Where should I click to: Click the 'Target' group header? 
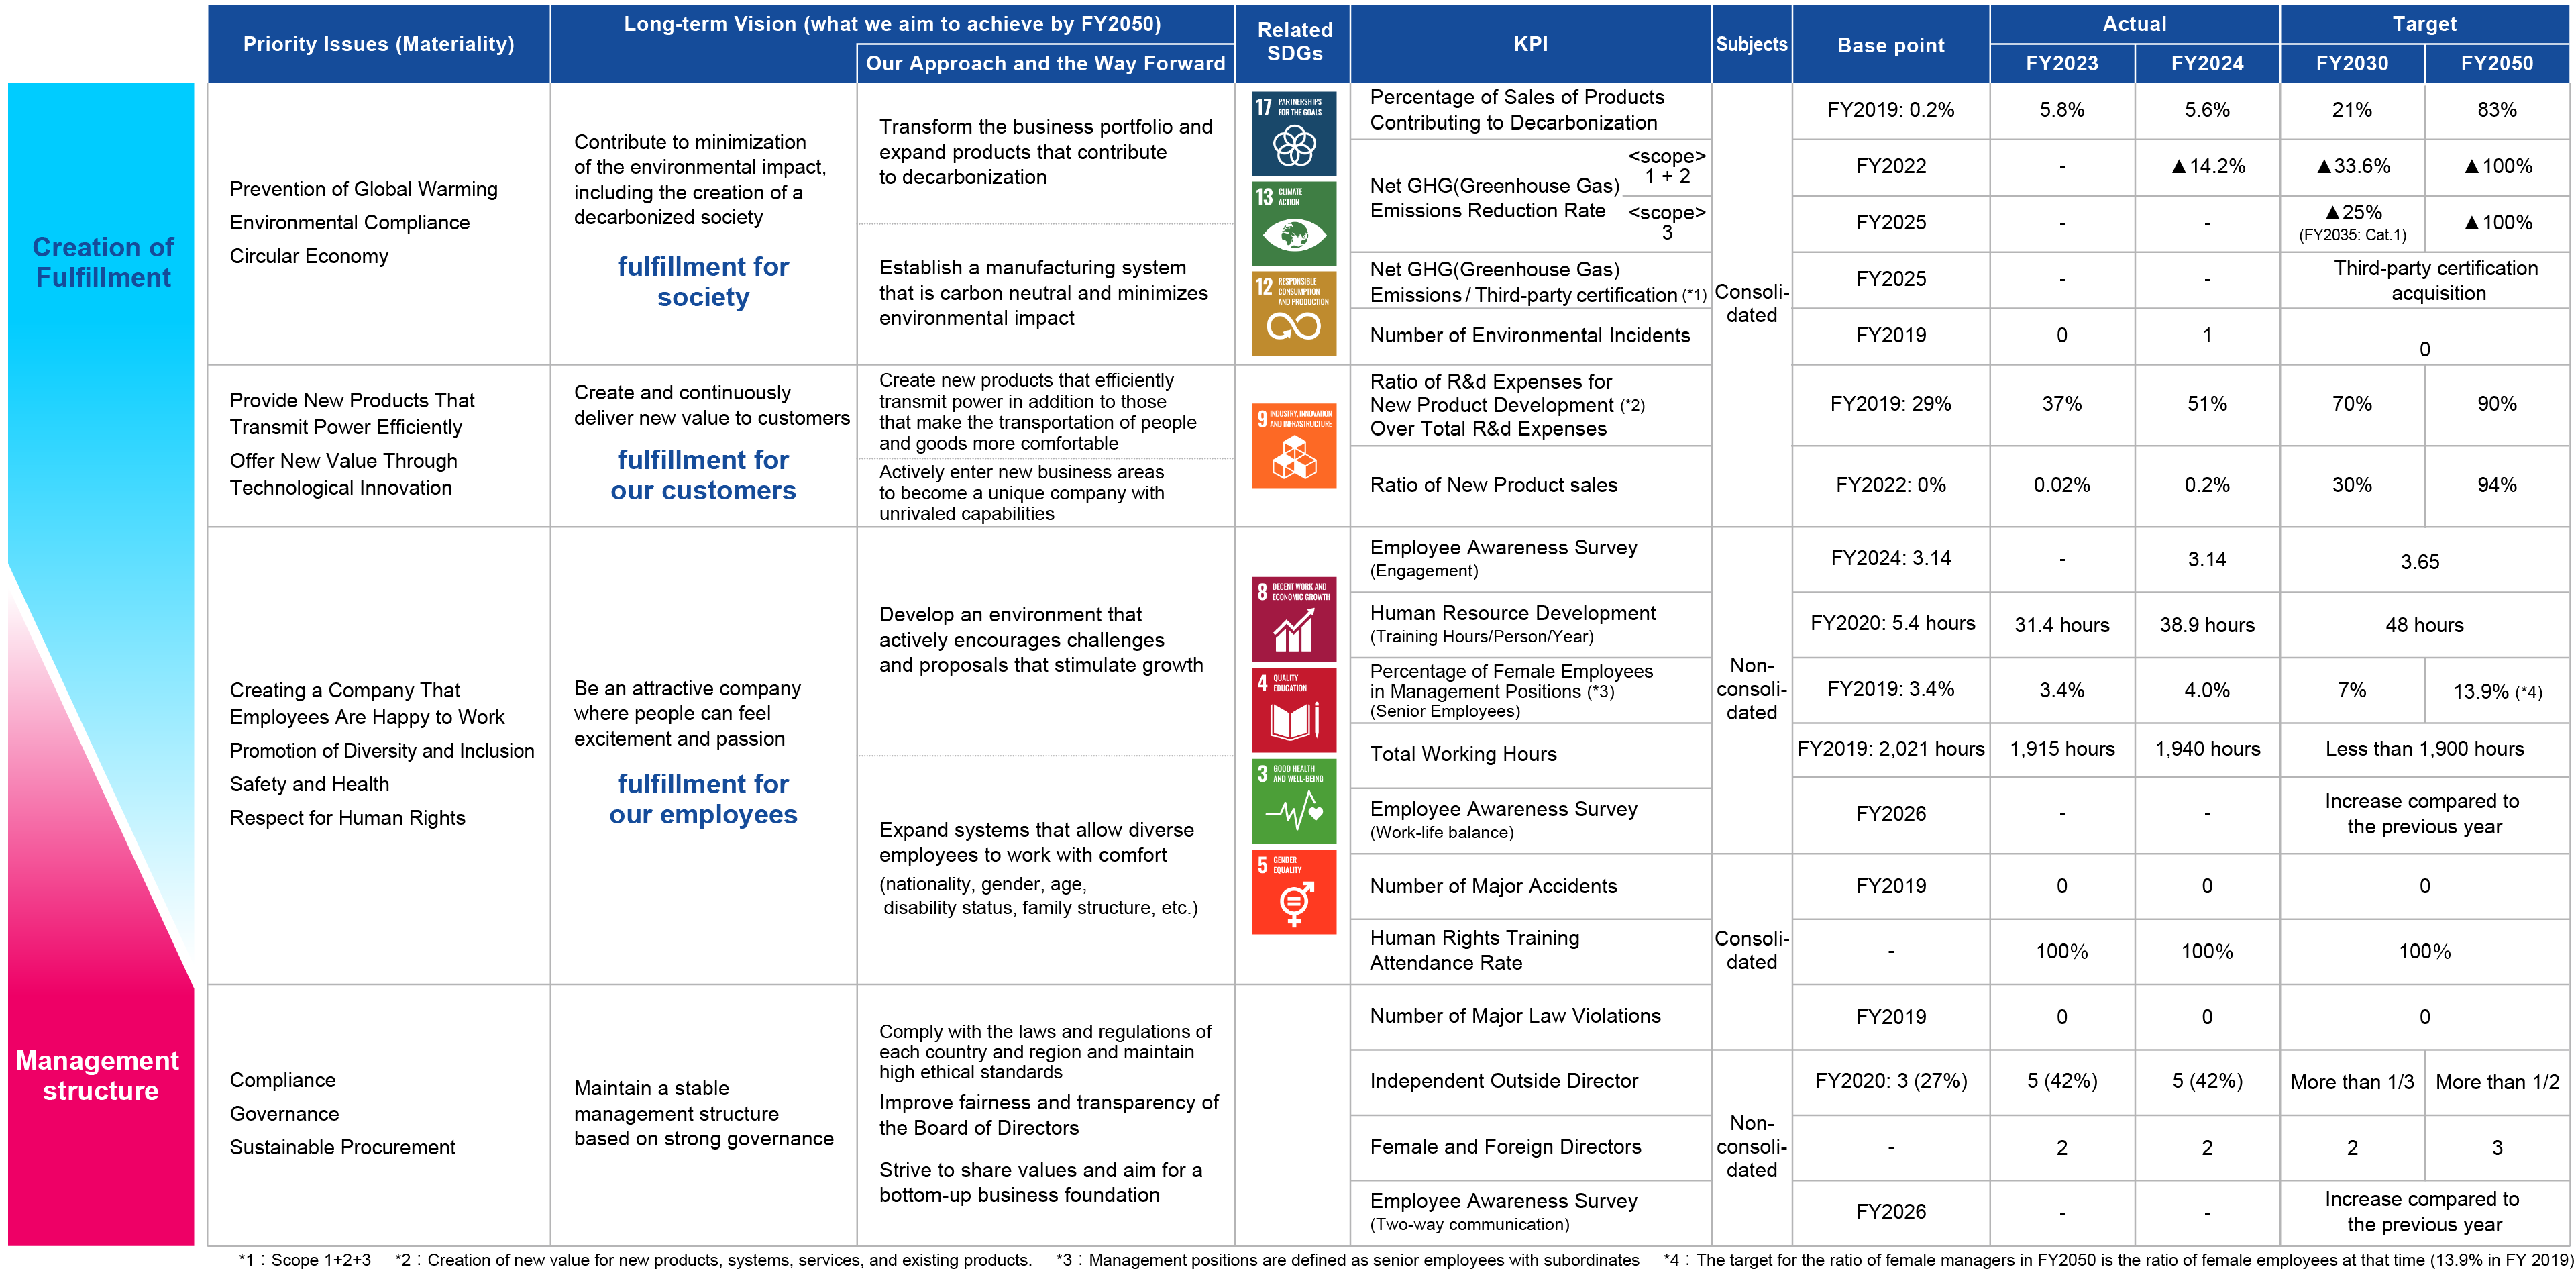pyautogui.click(x=2424, y=24)
